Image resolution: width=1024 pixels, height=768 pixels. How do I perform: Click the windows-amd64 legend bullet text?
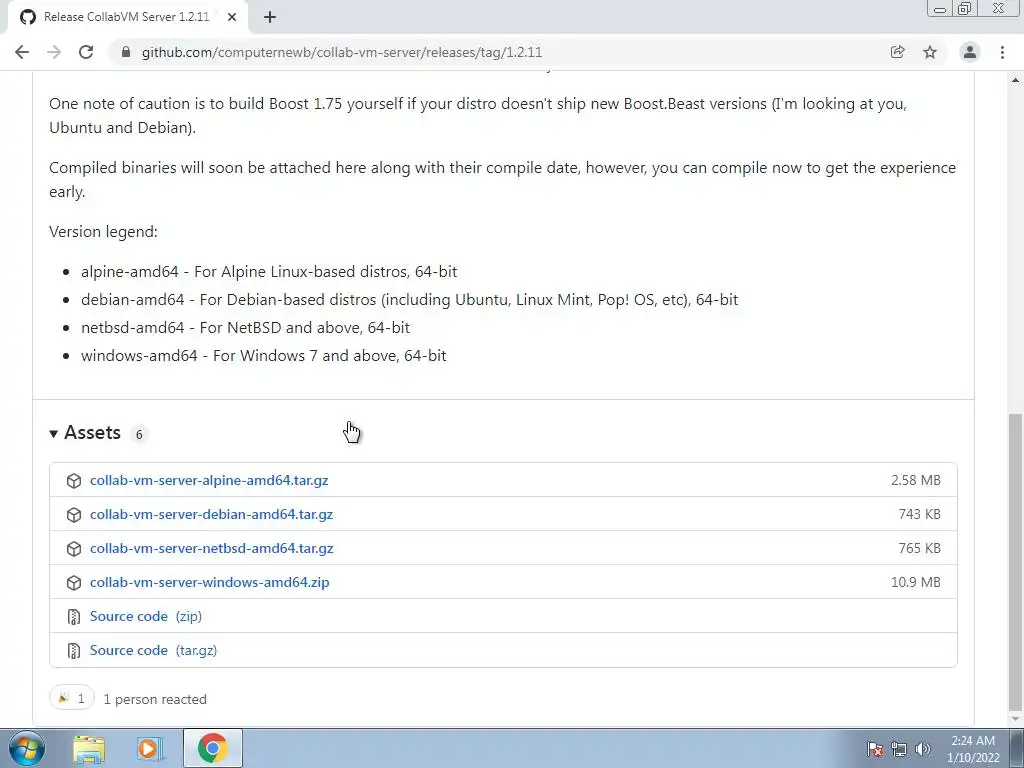(264, 355)
